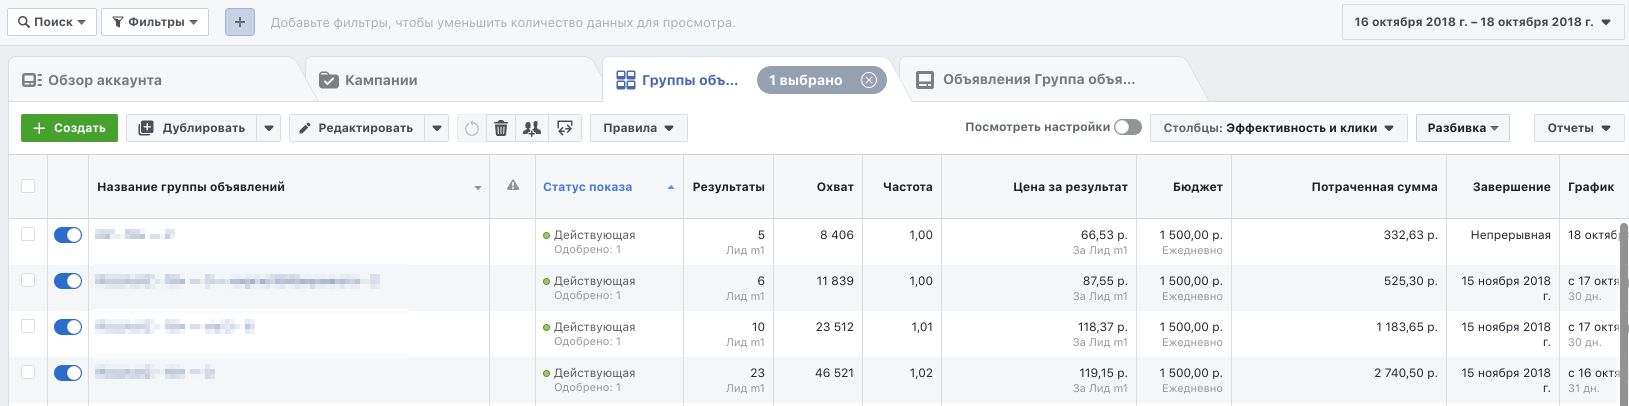Click the trash icon to delete selected
1629x406 pixels.
point(501,128)
